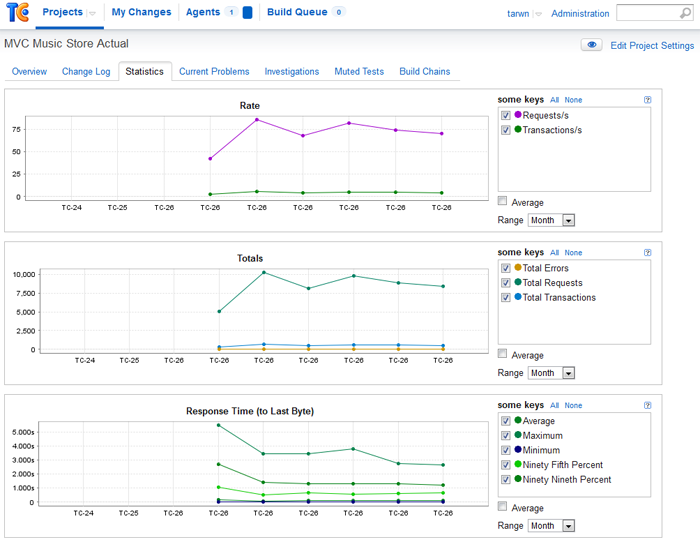Image resolution: width=700 pixels, height=542 pixels.
Task: Open the Build Queue page
Action: [x=297, y=12]
